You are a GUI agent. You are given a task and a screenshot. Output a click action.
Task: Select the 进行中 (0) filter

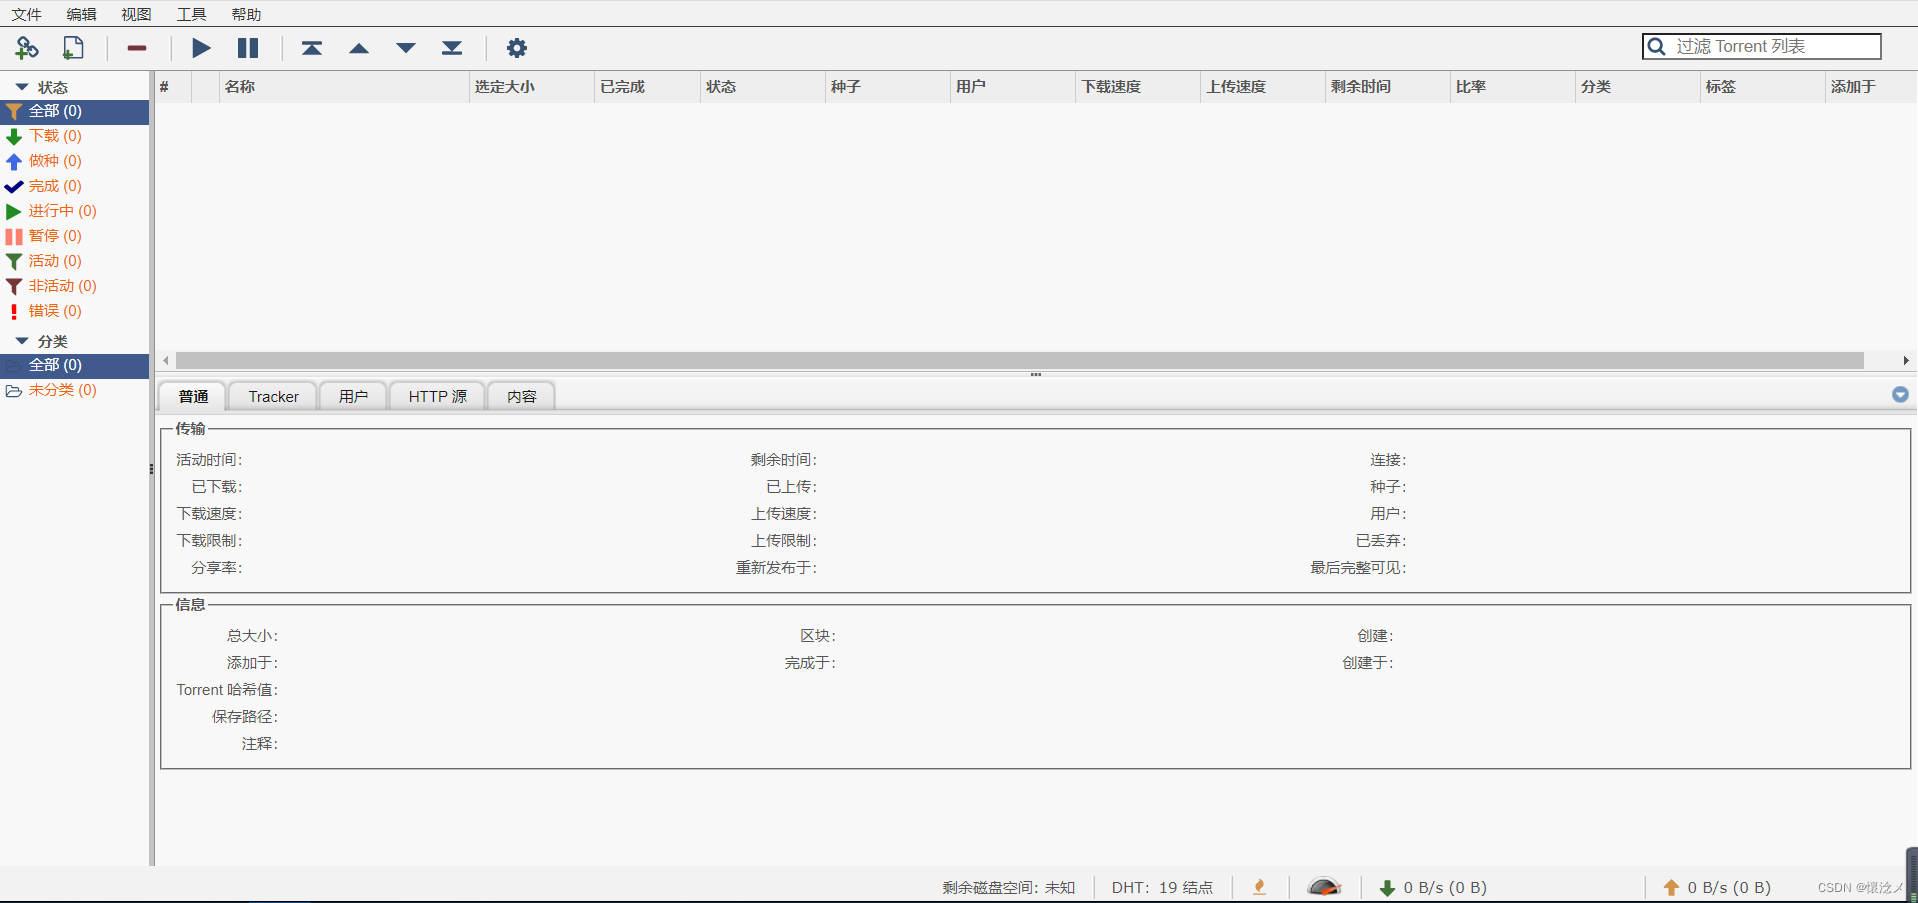[x=75, y=211]
